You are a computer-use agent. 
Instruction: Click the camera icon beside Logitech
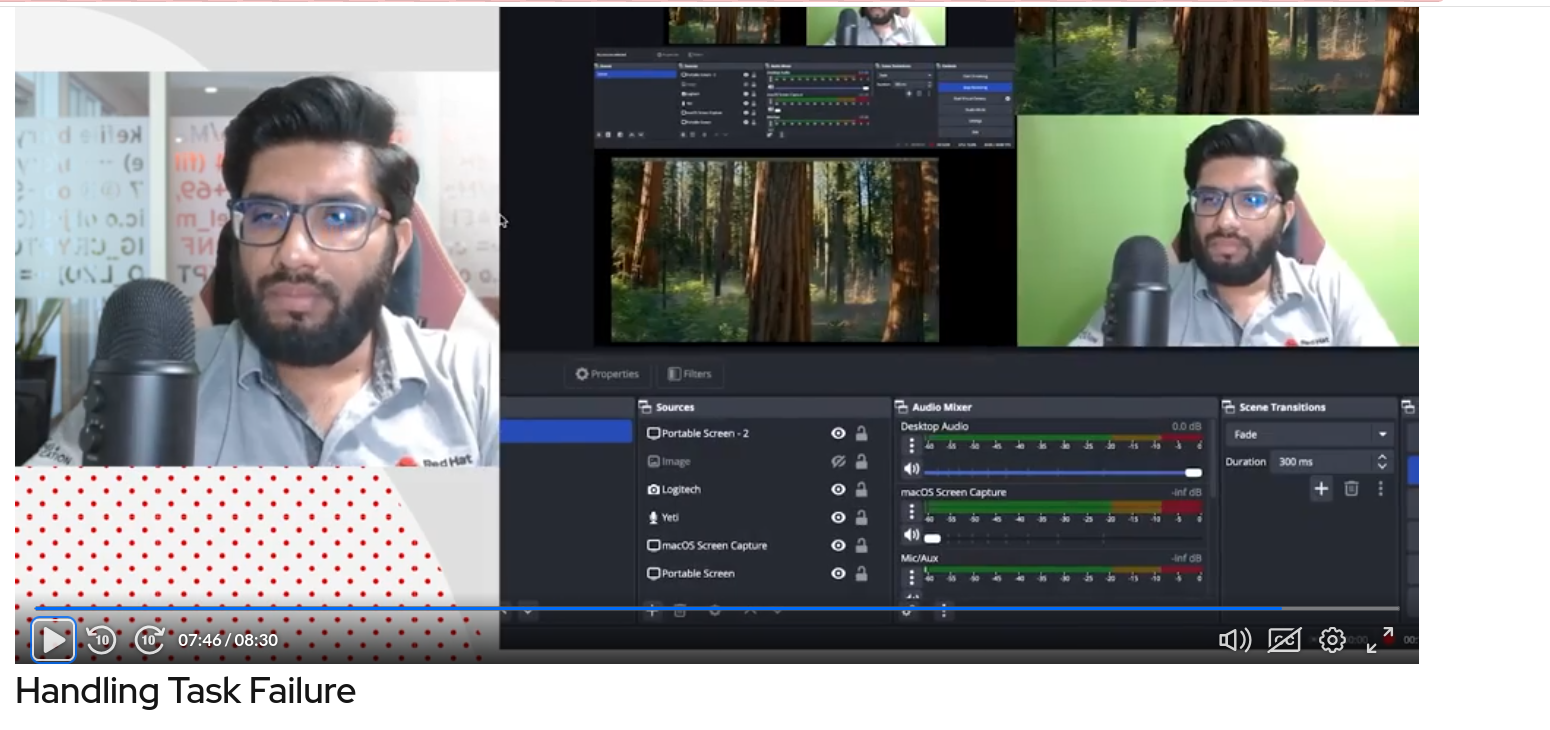point(653,489)
